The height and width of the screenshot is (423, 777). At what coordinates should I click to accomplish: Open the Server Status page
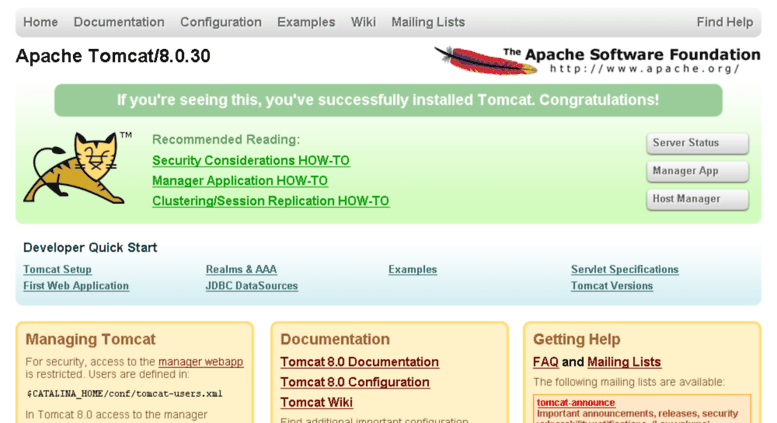(697, 143)
